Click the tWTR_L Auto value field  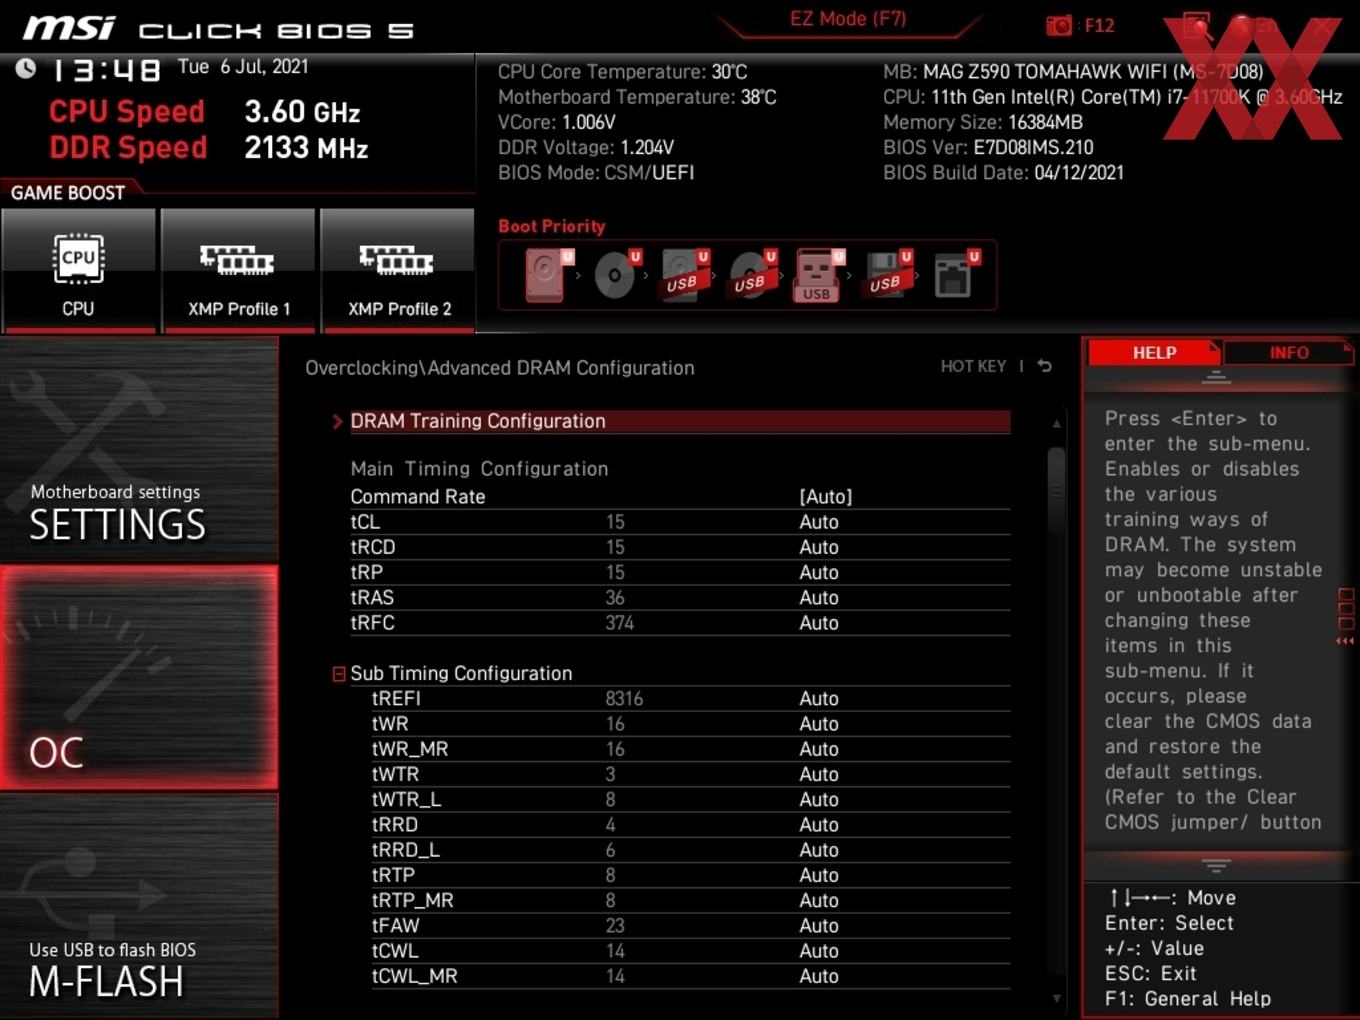point(819,800)
